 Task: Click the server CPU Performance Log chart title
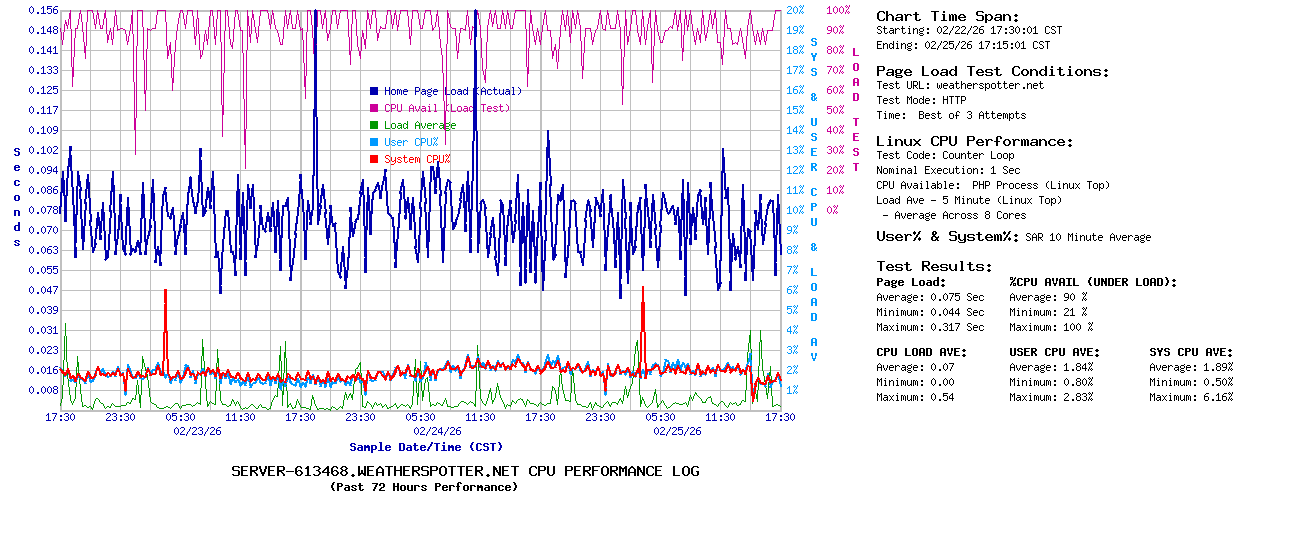[465, 471]
